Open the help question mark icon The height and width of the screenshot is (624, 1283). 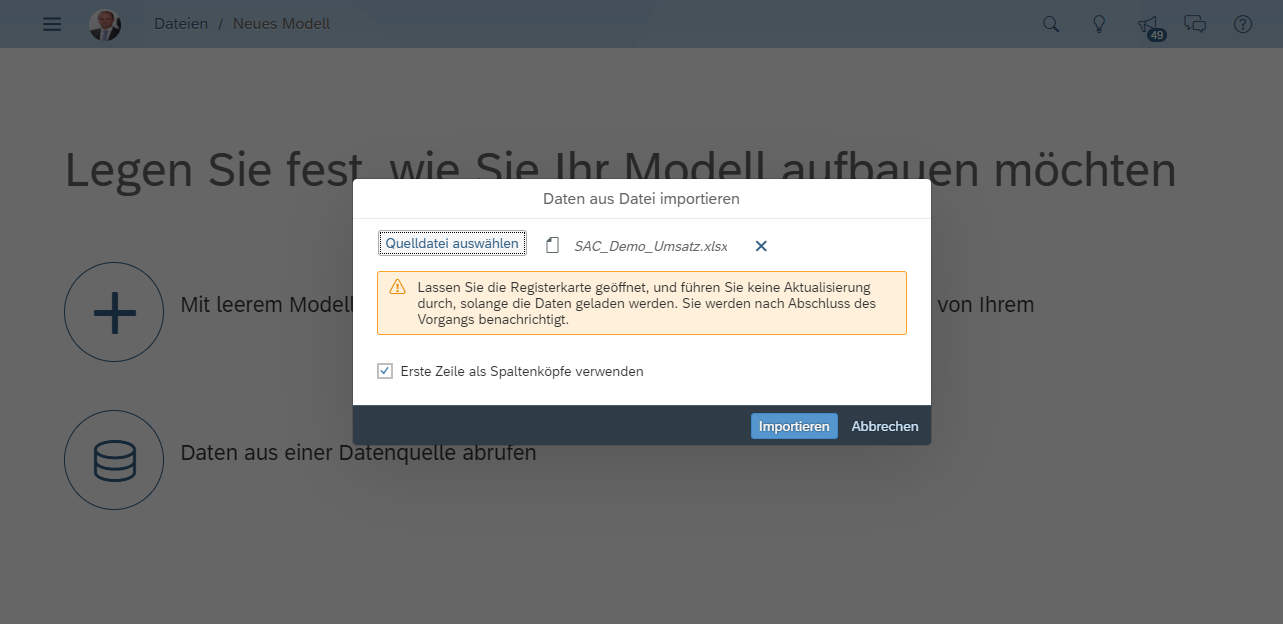point(1243,24)
